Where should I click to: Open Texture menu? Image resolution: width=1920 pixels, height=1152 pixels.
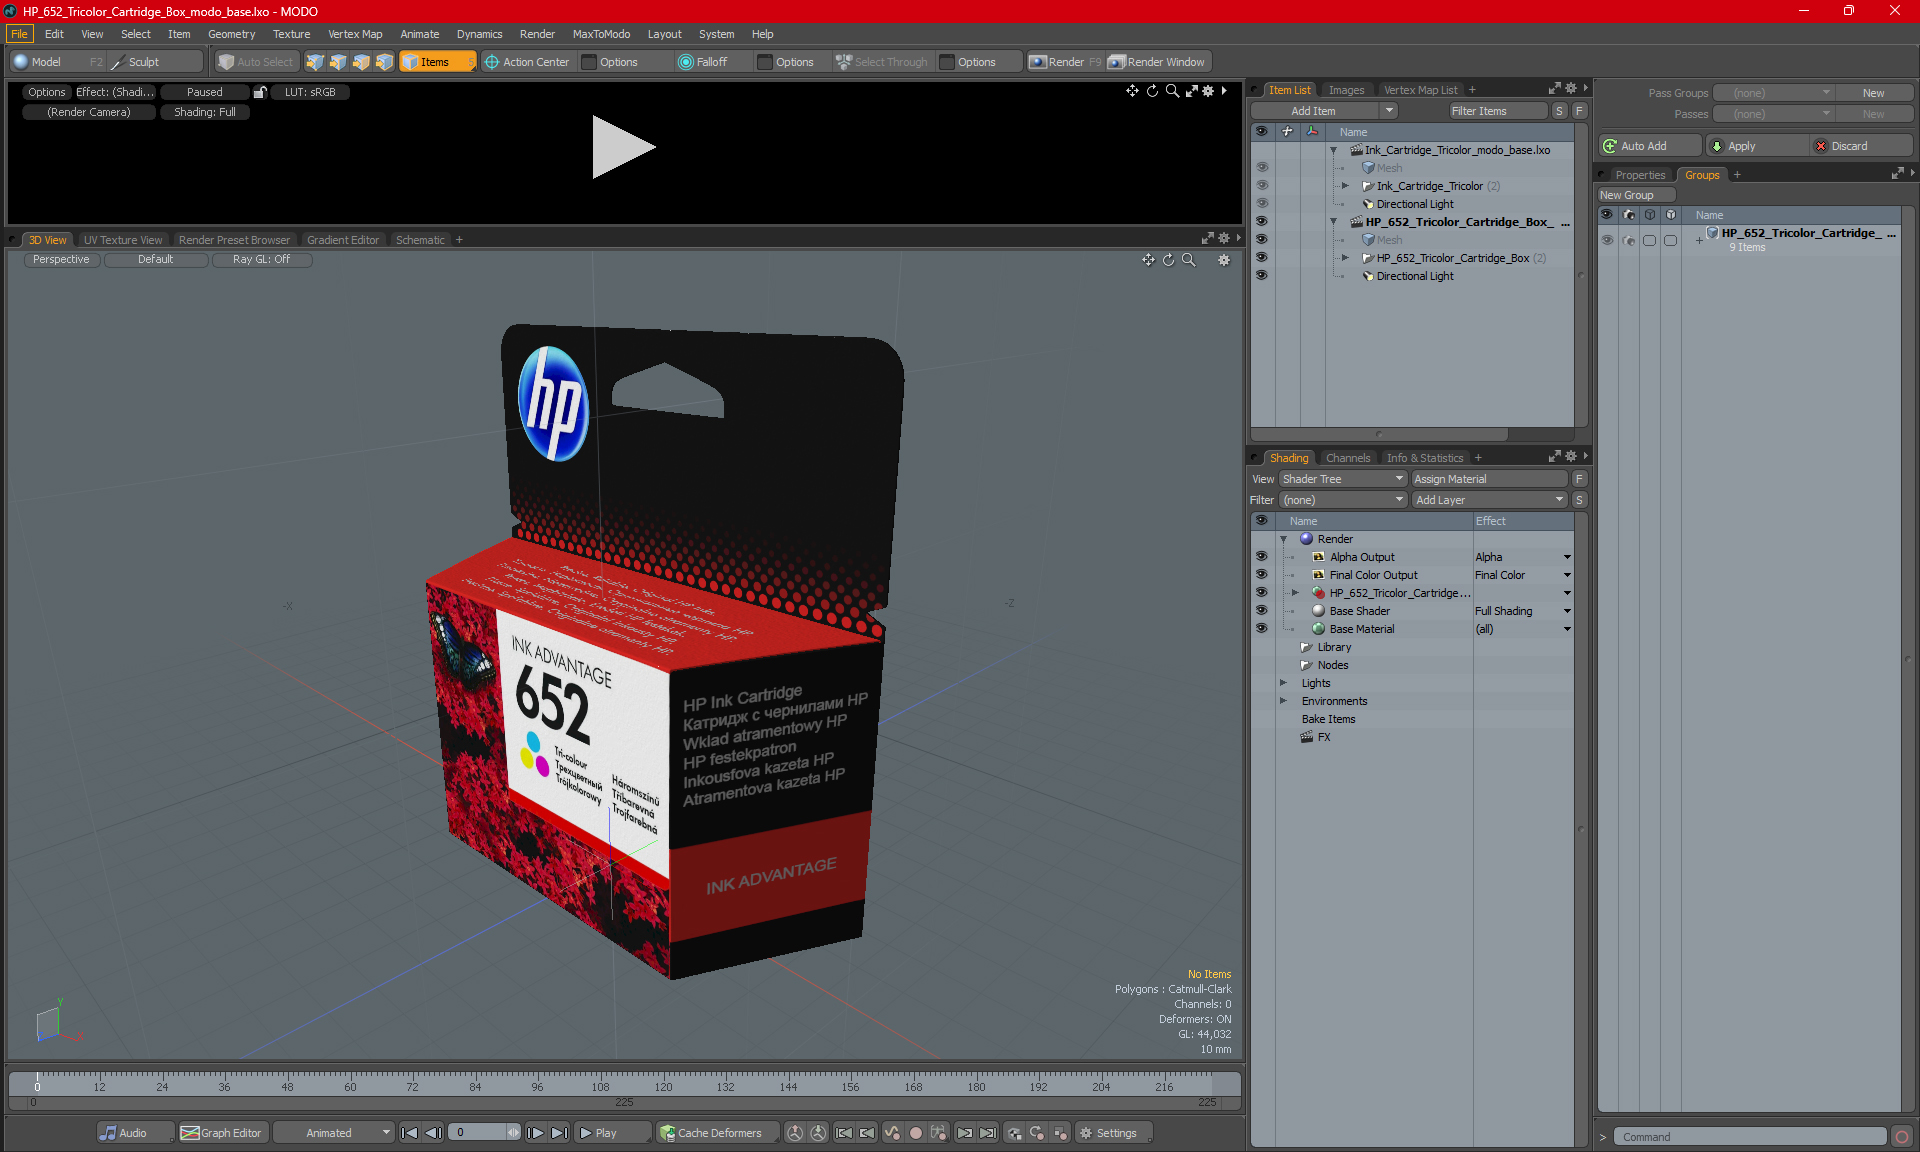tap(291, 34)
